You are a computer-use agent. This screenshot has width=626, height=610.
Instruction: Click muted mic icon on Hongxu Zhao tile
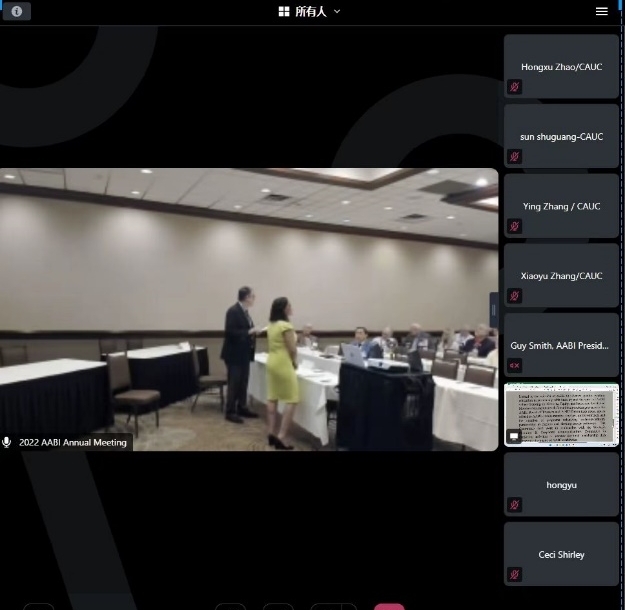click(x=514, y=87)
